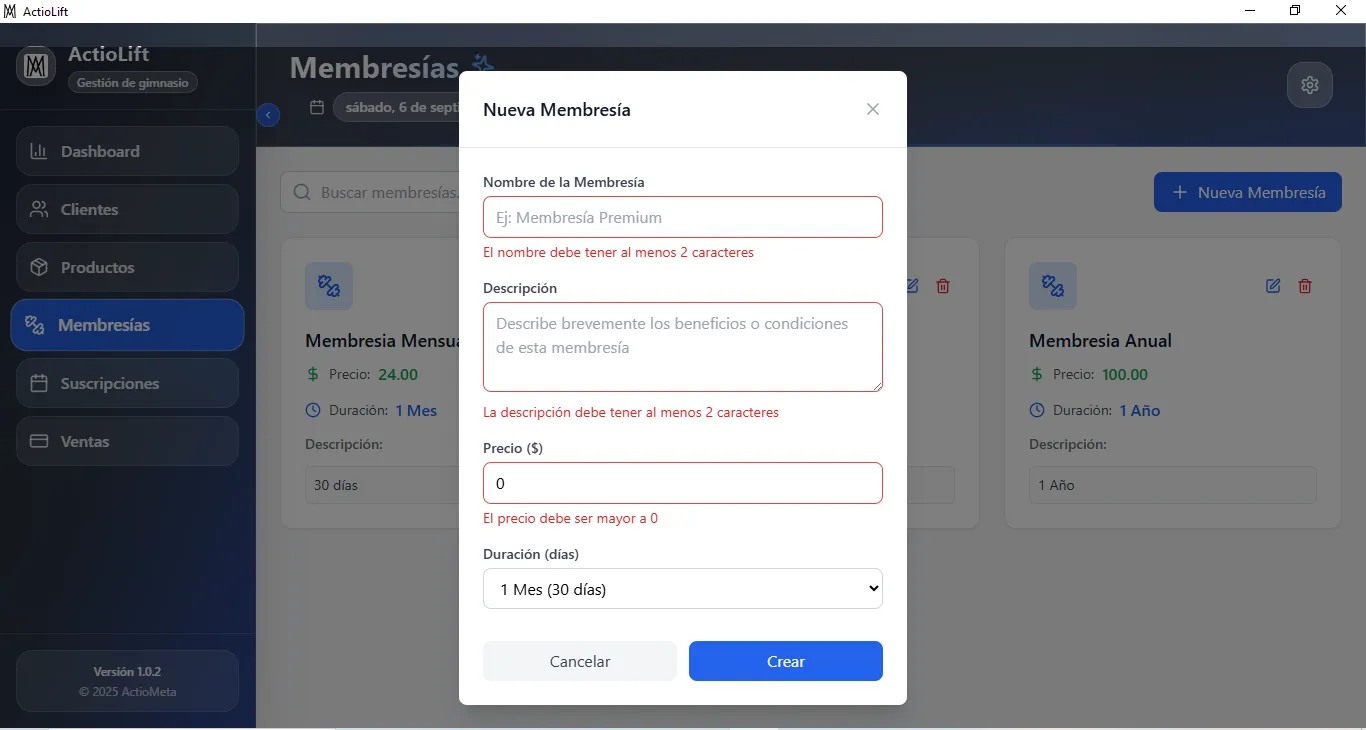Select Suscripciones in the sidebar
Image resolution: width=1366 pixels, height=730 pixels.
(x=127, y=383)
